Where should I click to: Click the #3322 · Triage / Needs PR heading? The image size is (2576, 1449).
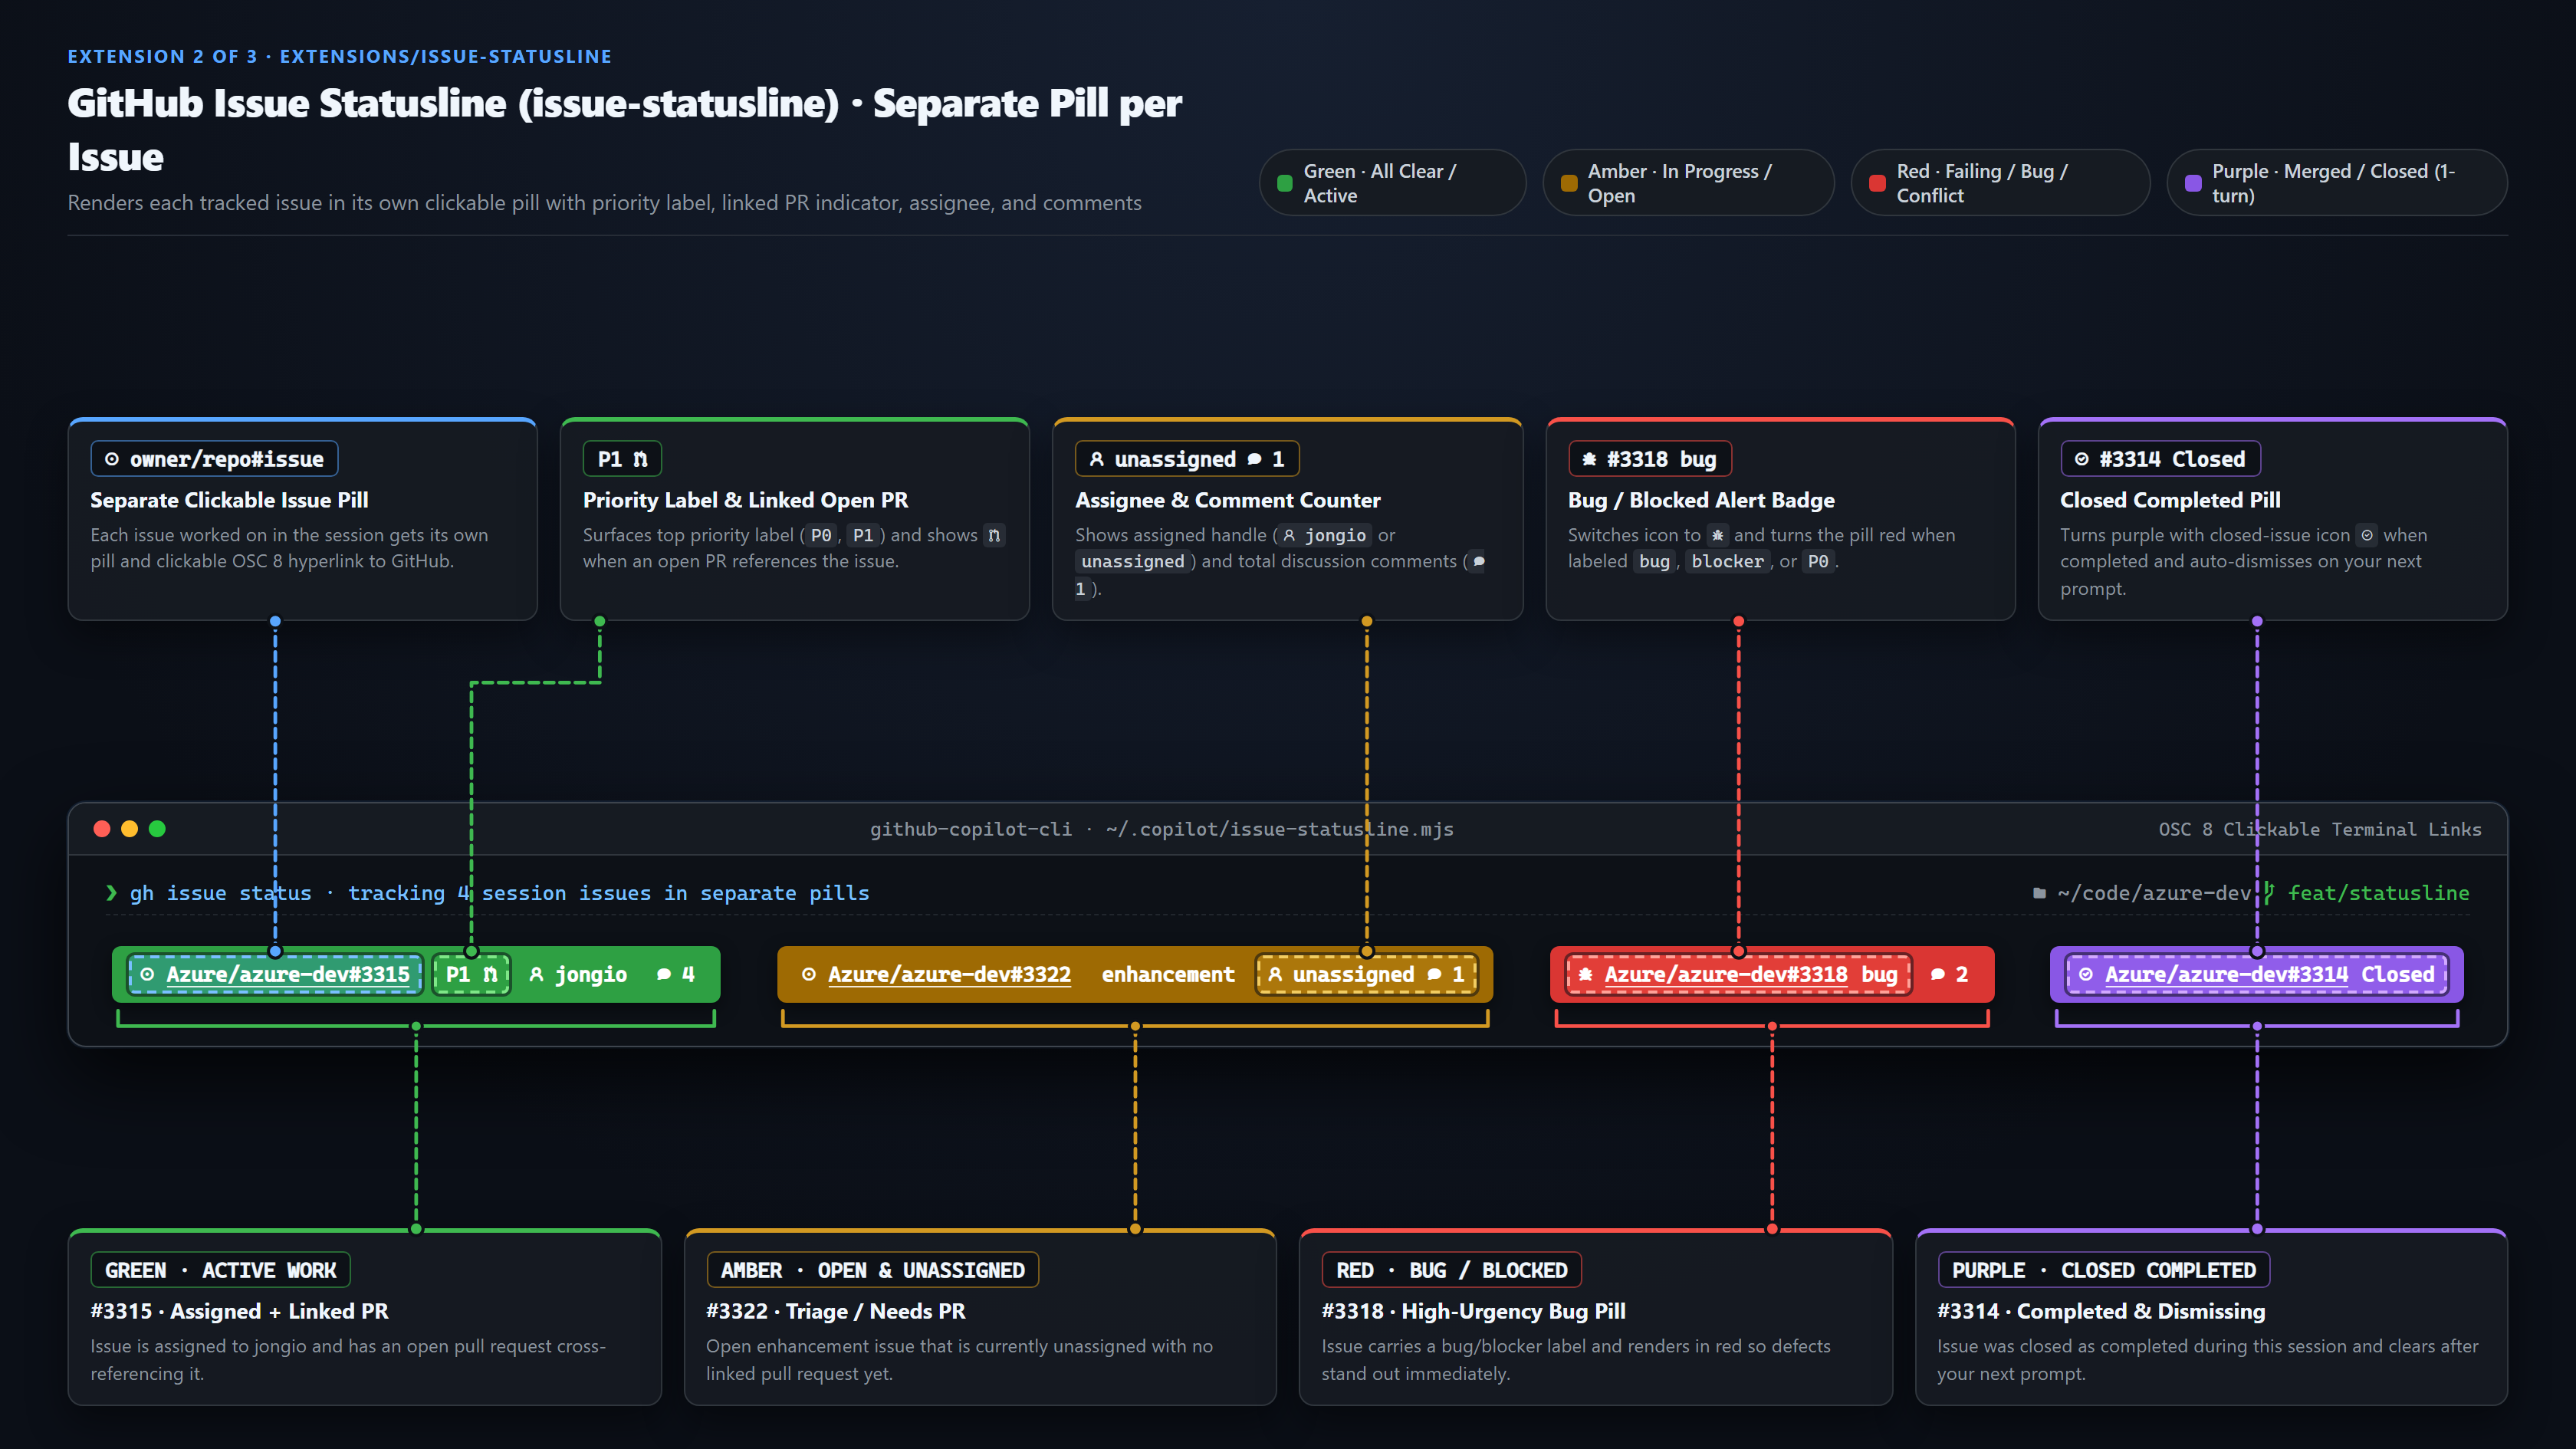835,1311
